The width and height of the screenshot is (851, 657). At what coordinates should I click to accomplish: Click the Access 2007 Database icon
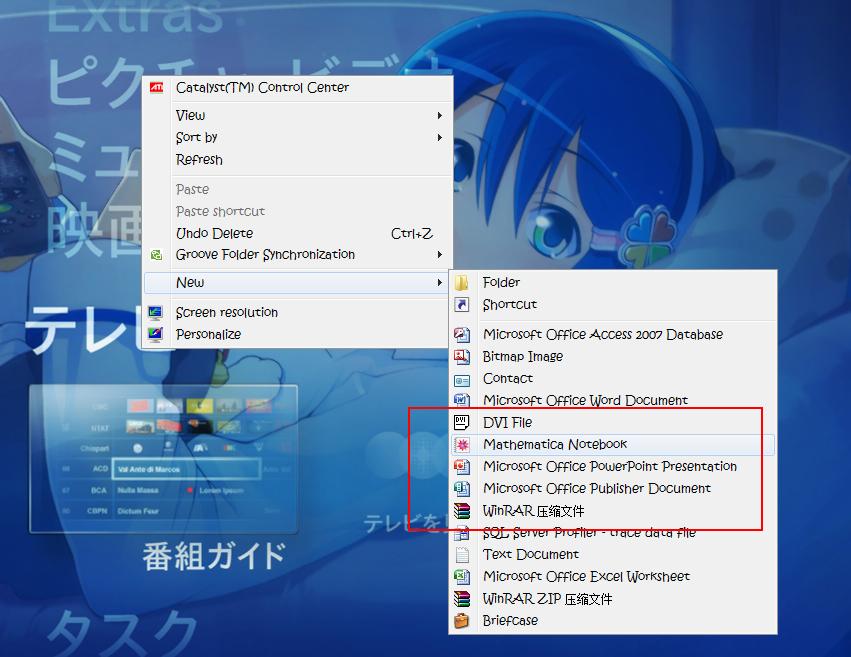tap(461, 334)
